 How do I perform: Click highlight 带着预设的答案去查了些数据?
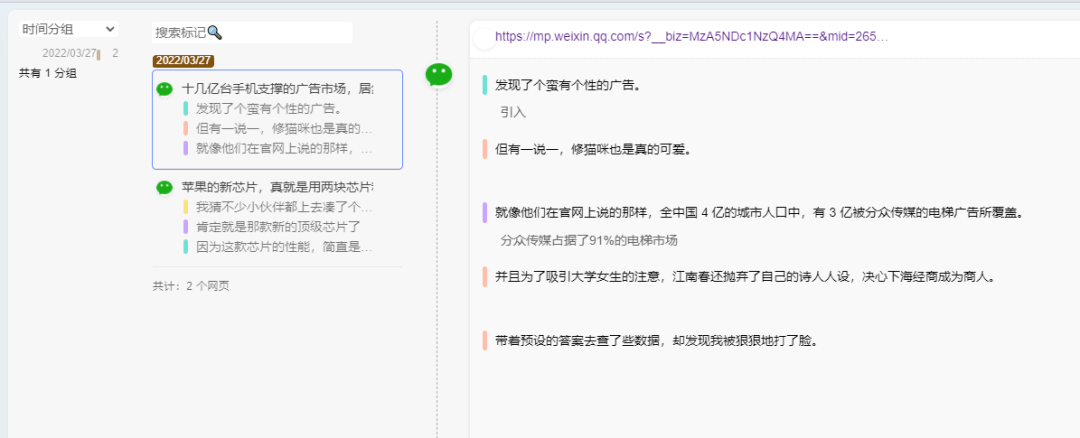[x=656, y=341]
